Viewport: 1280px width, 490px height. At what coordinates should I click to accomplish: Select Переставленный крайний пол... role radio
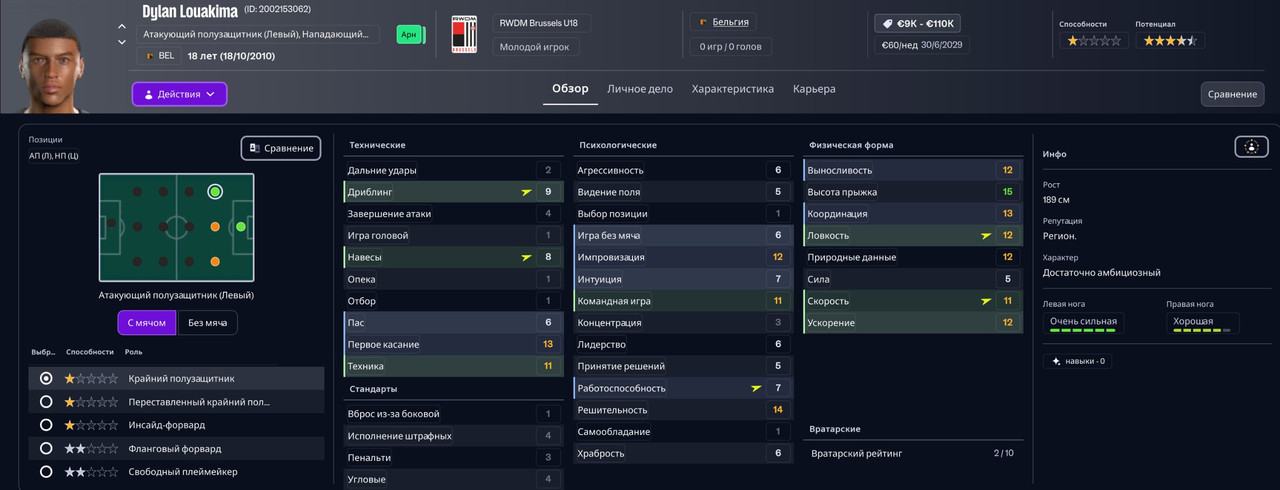coord(46,402)
